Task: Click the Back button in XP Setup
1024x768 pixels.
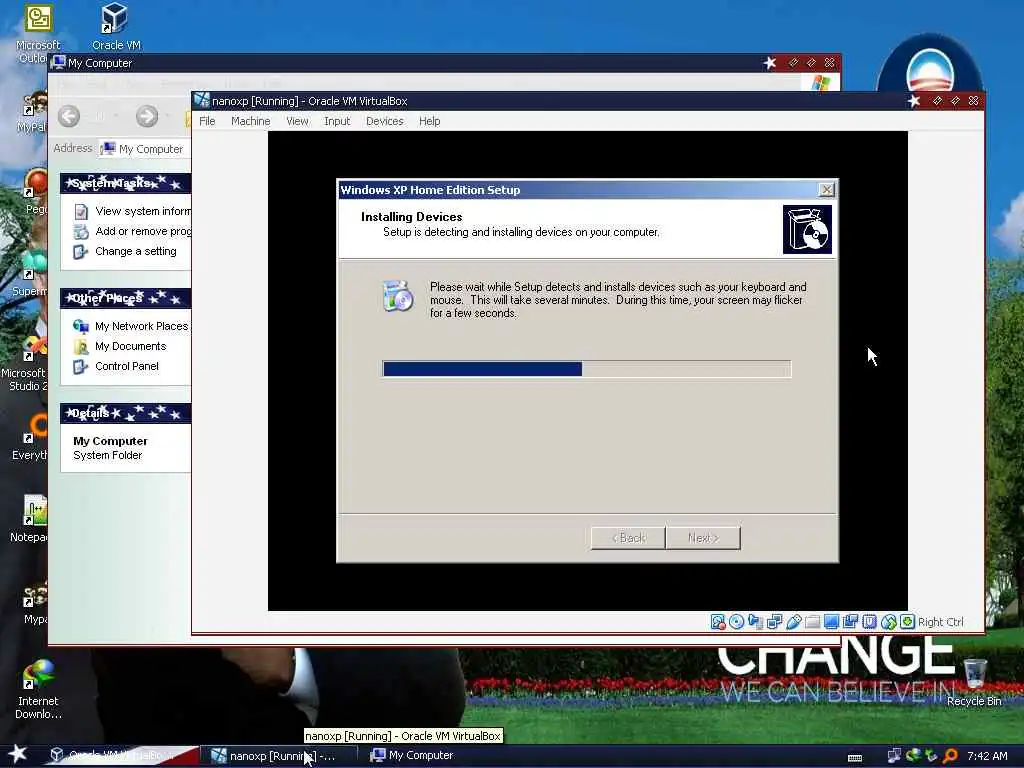Action: 628,537
